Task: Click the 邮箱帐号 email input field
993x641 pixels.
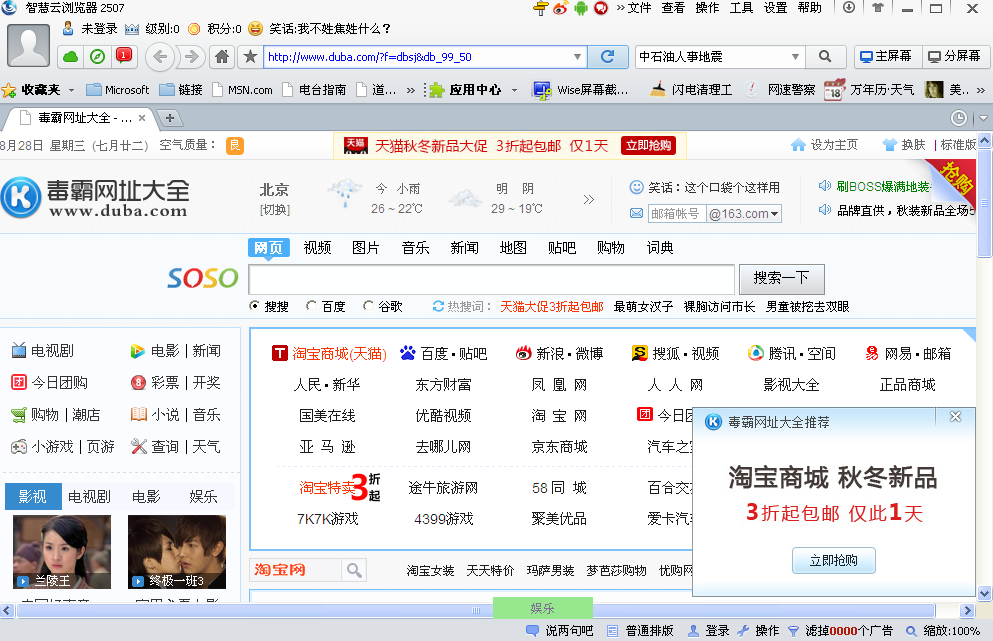Action: pyautogui.click(x=676, y=214)
